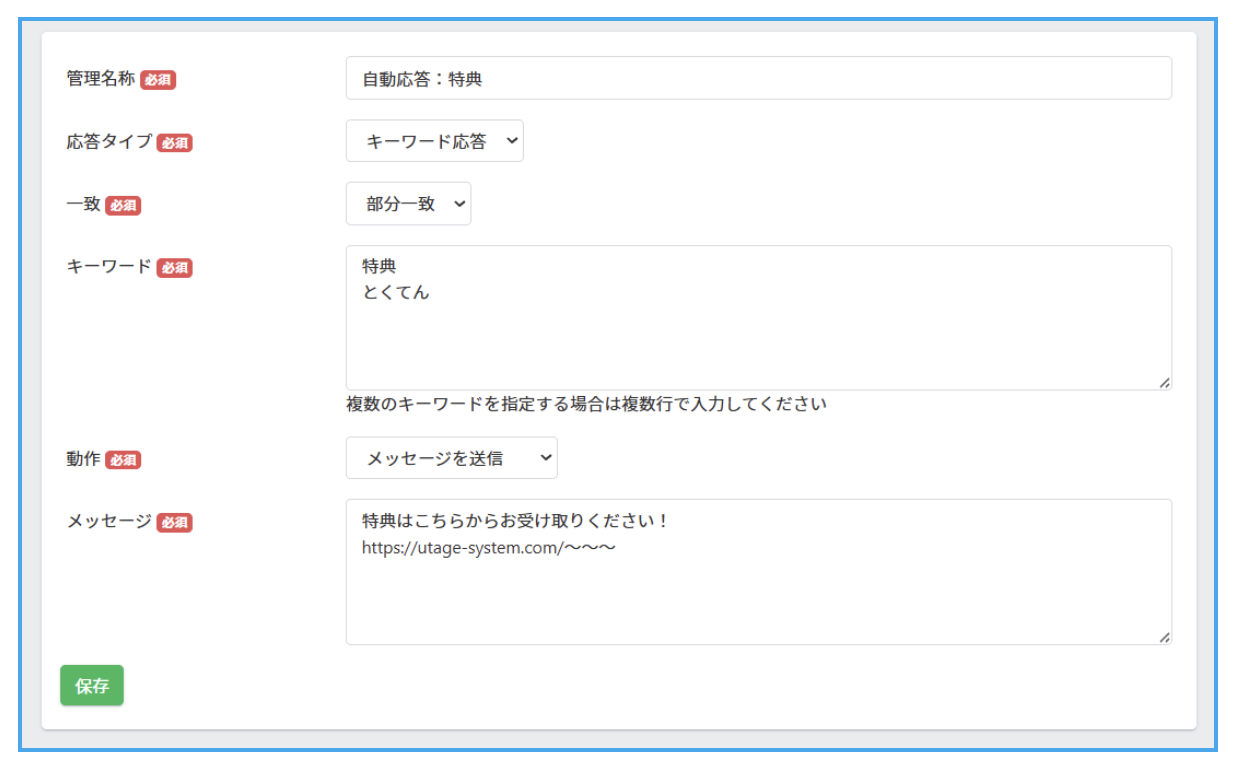Focus the キーワード textarea
The height and width of the screenshot is (776, 1248).
(758, 340)
